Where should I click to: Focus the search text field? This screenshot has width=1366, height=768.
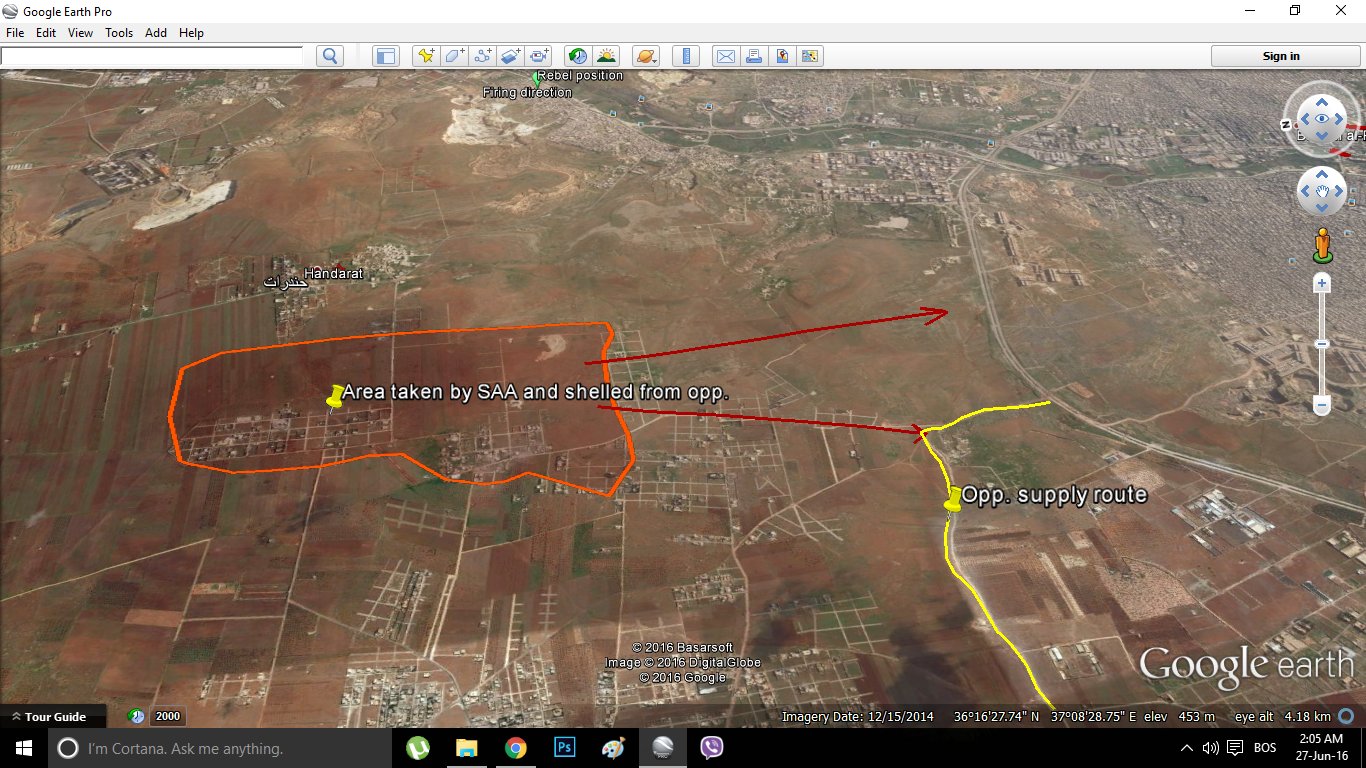151,56
